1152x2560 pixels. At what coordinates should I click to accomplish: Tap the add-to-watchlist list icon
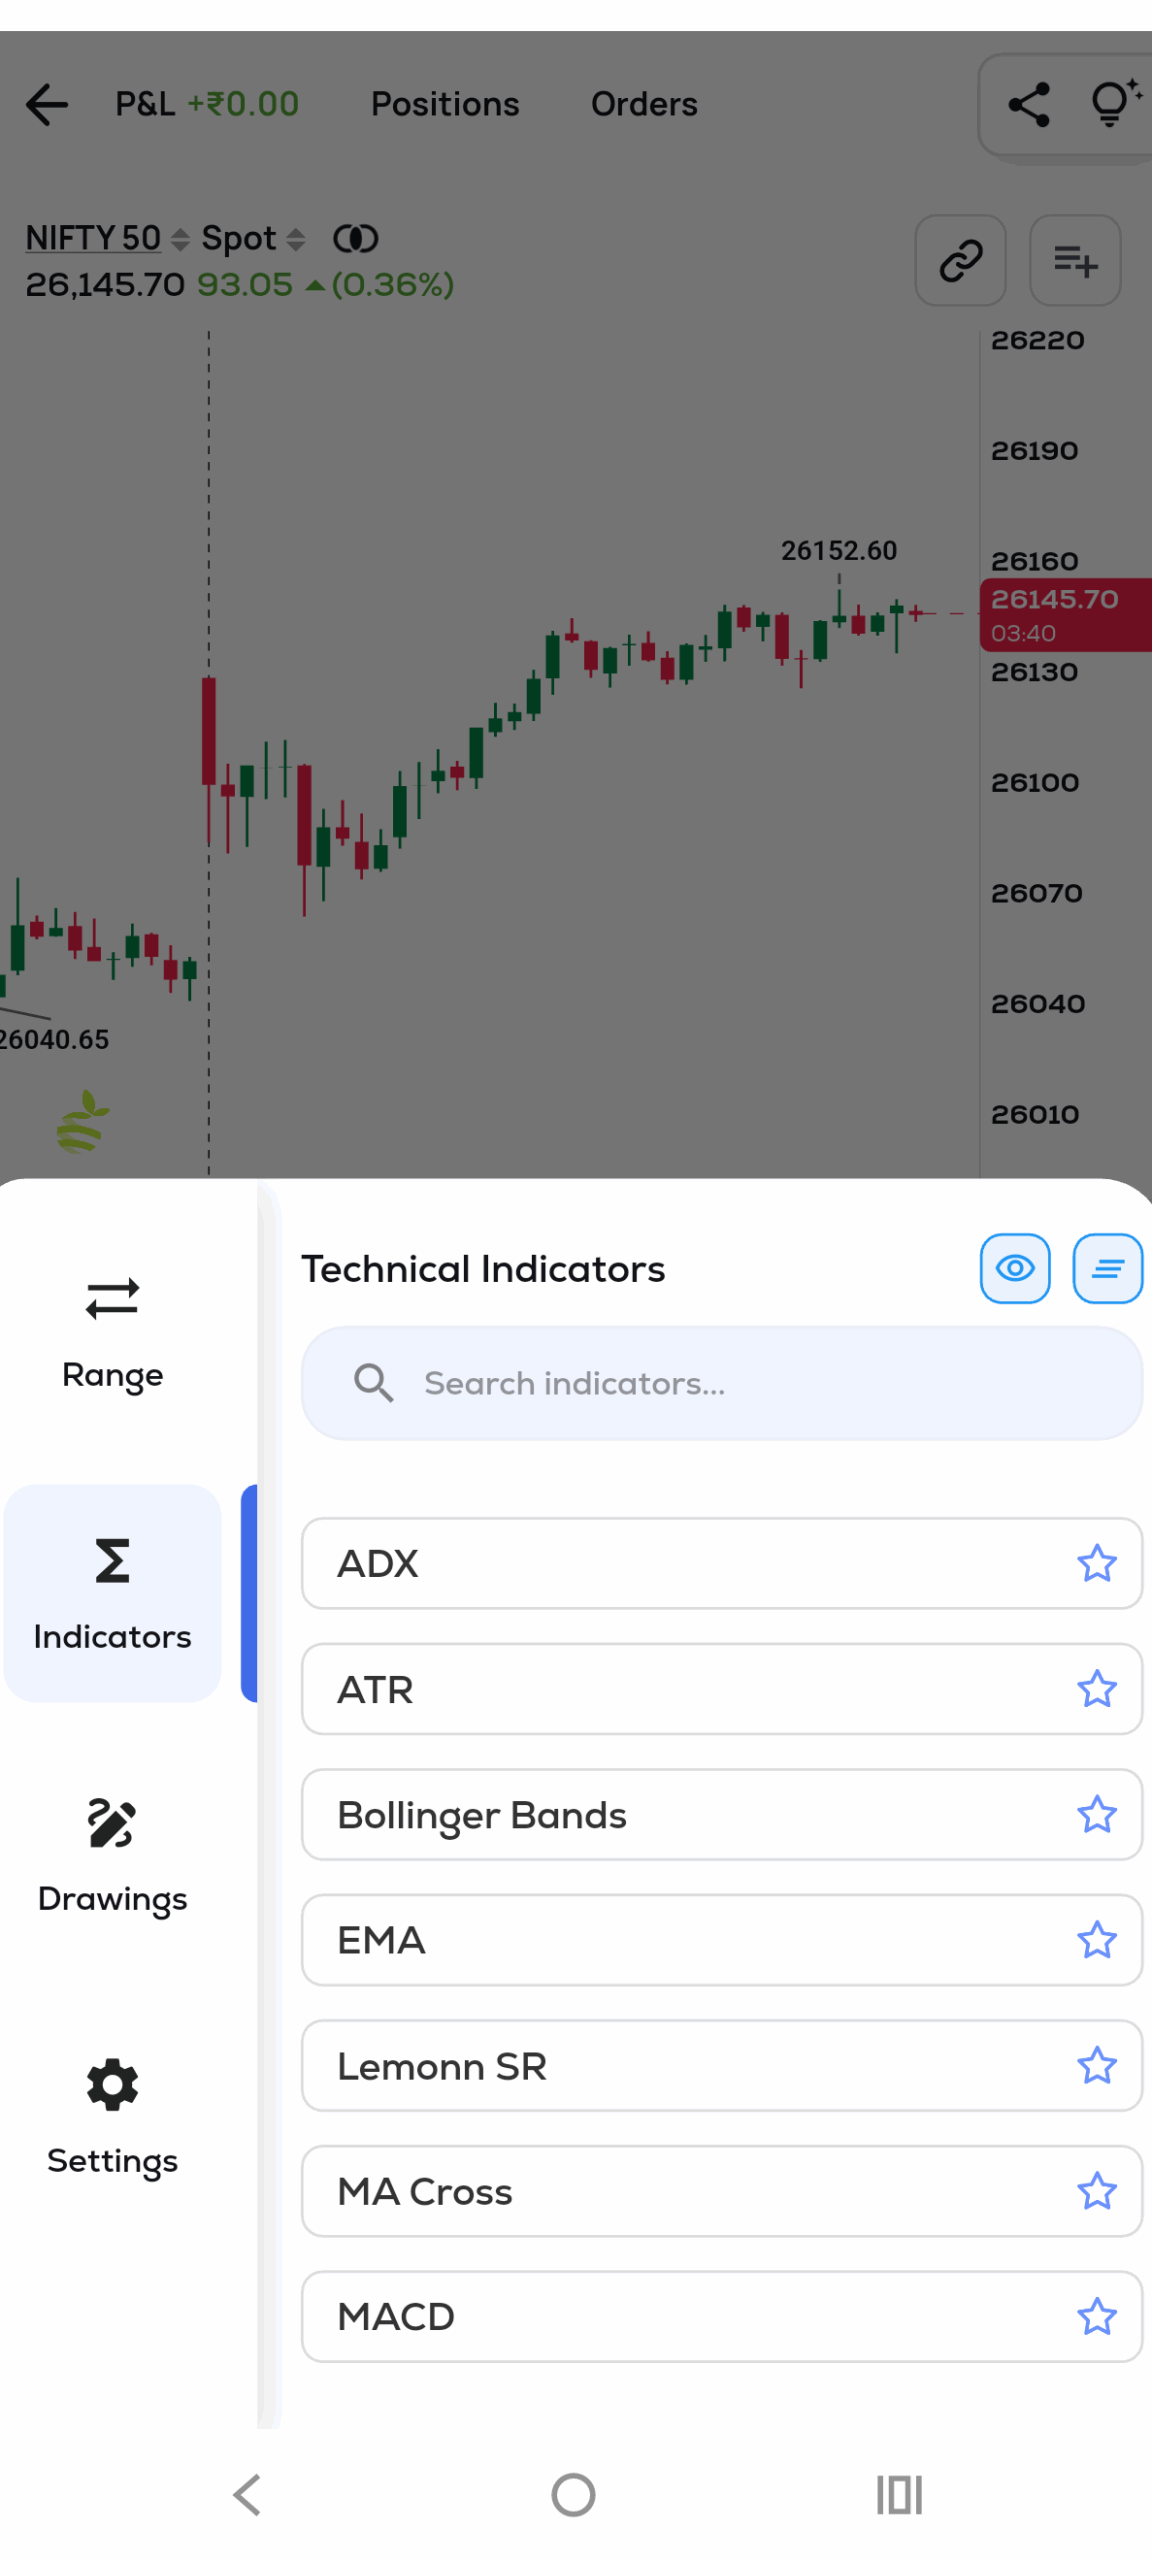(1075, 260)
